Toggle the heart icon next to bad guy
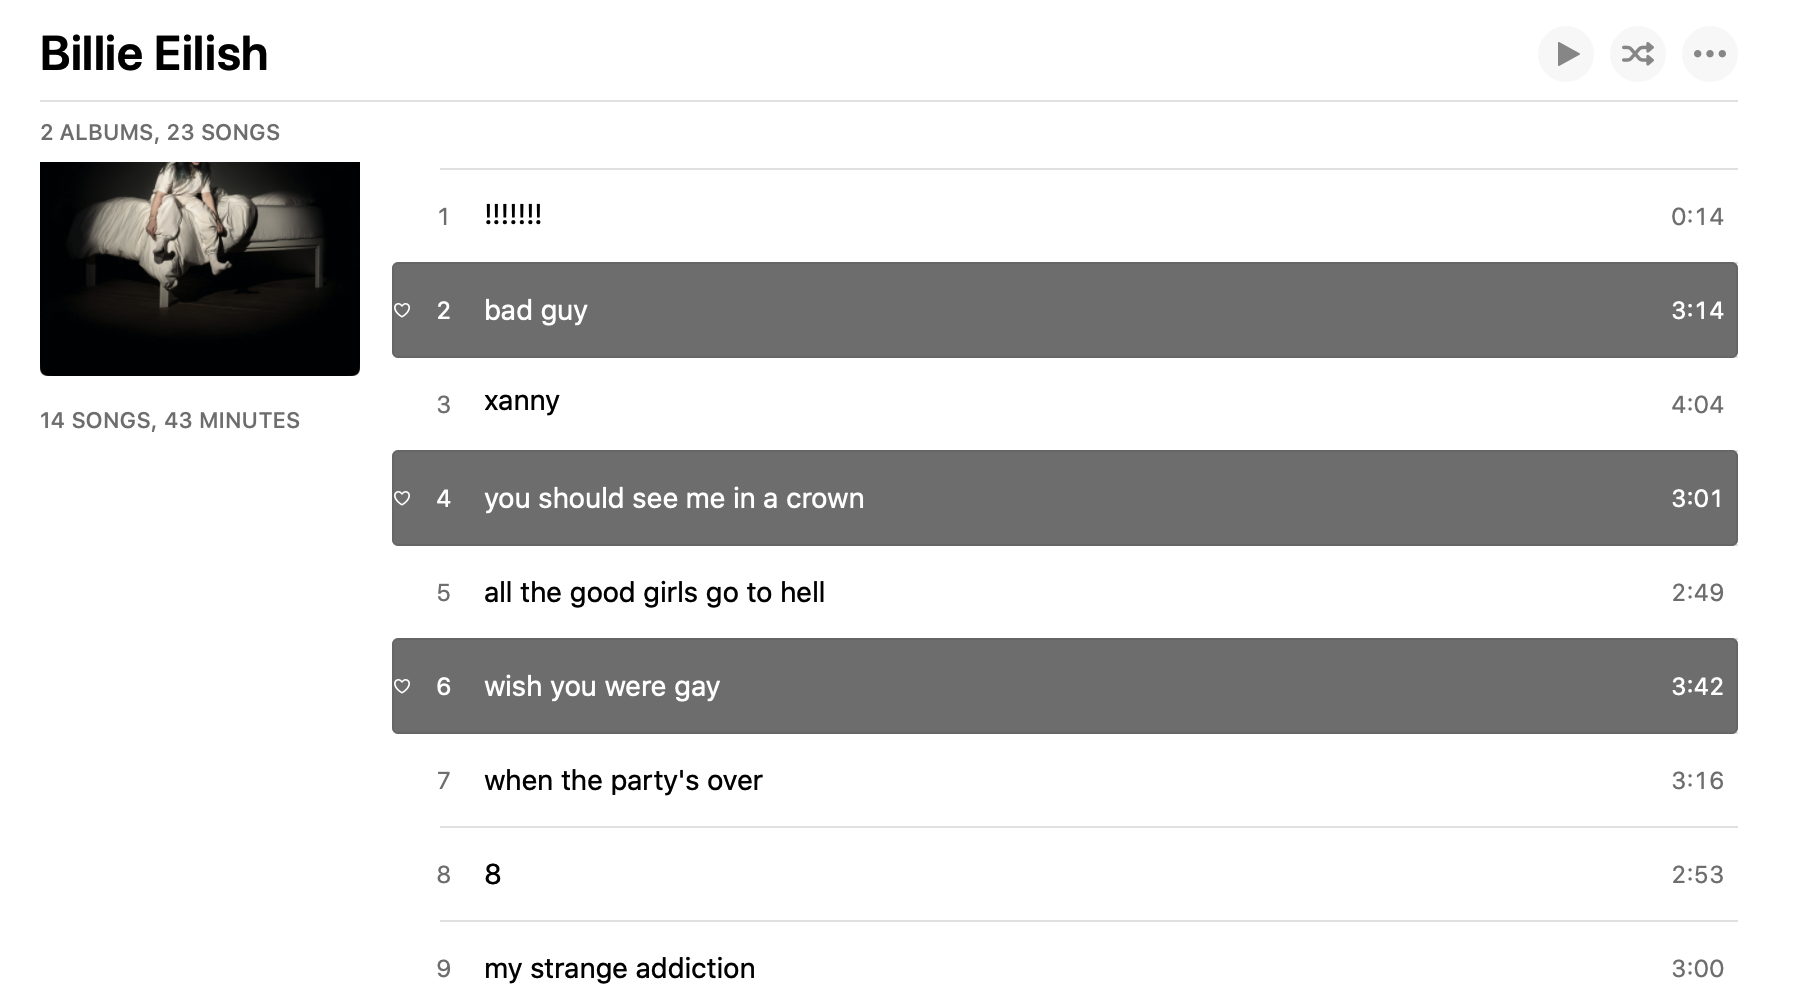 [x=402, y=310]
